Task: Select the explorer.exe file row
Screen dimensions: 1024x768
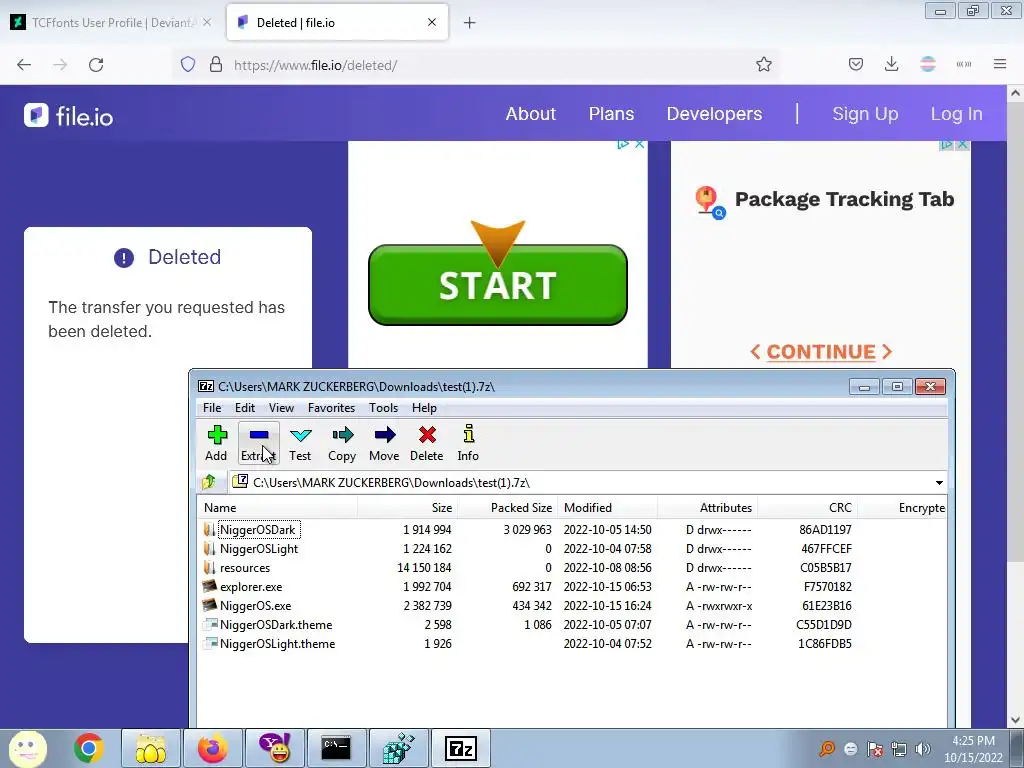Action: click(x=572, y=586)
